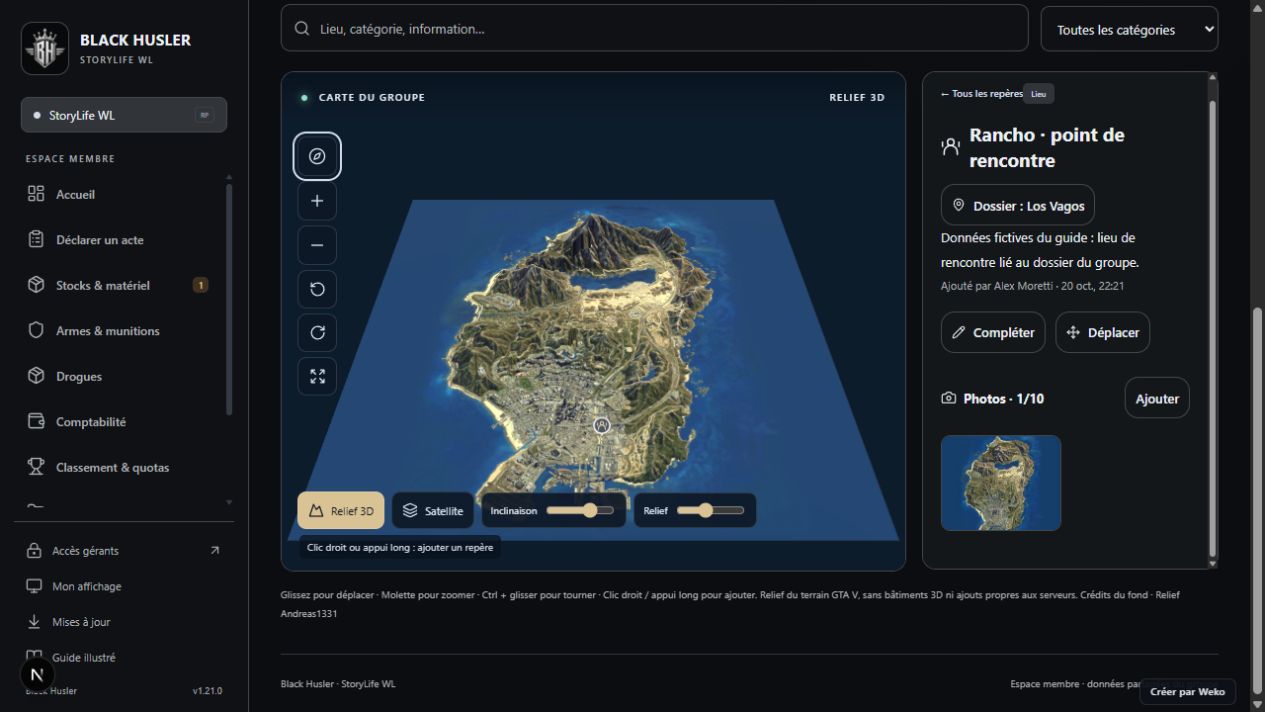
Task: Rotate map counterclockwise
Action: pos(317,289)
